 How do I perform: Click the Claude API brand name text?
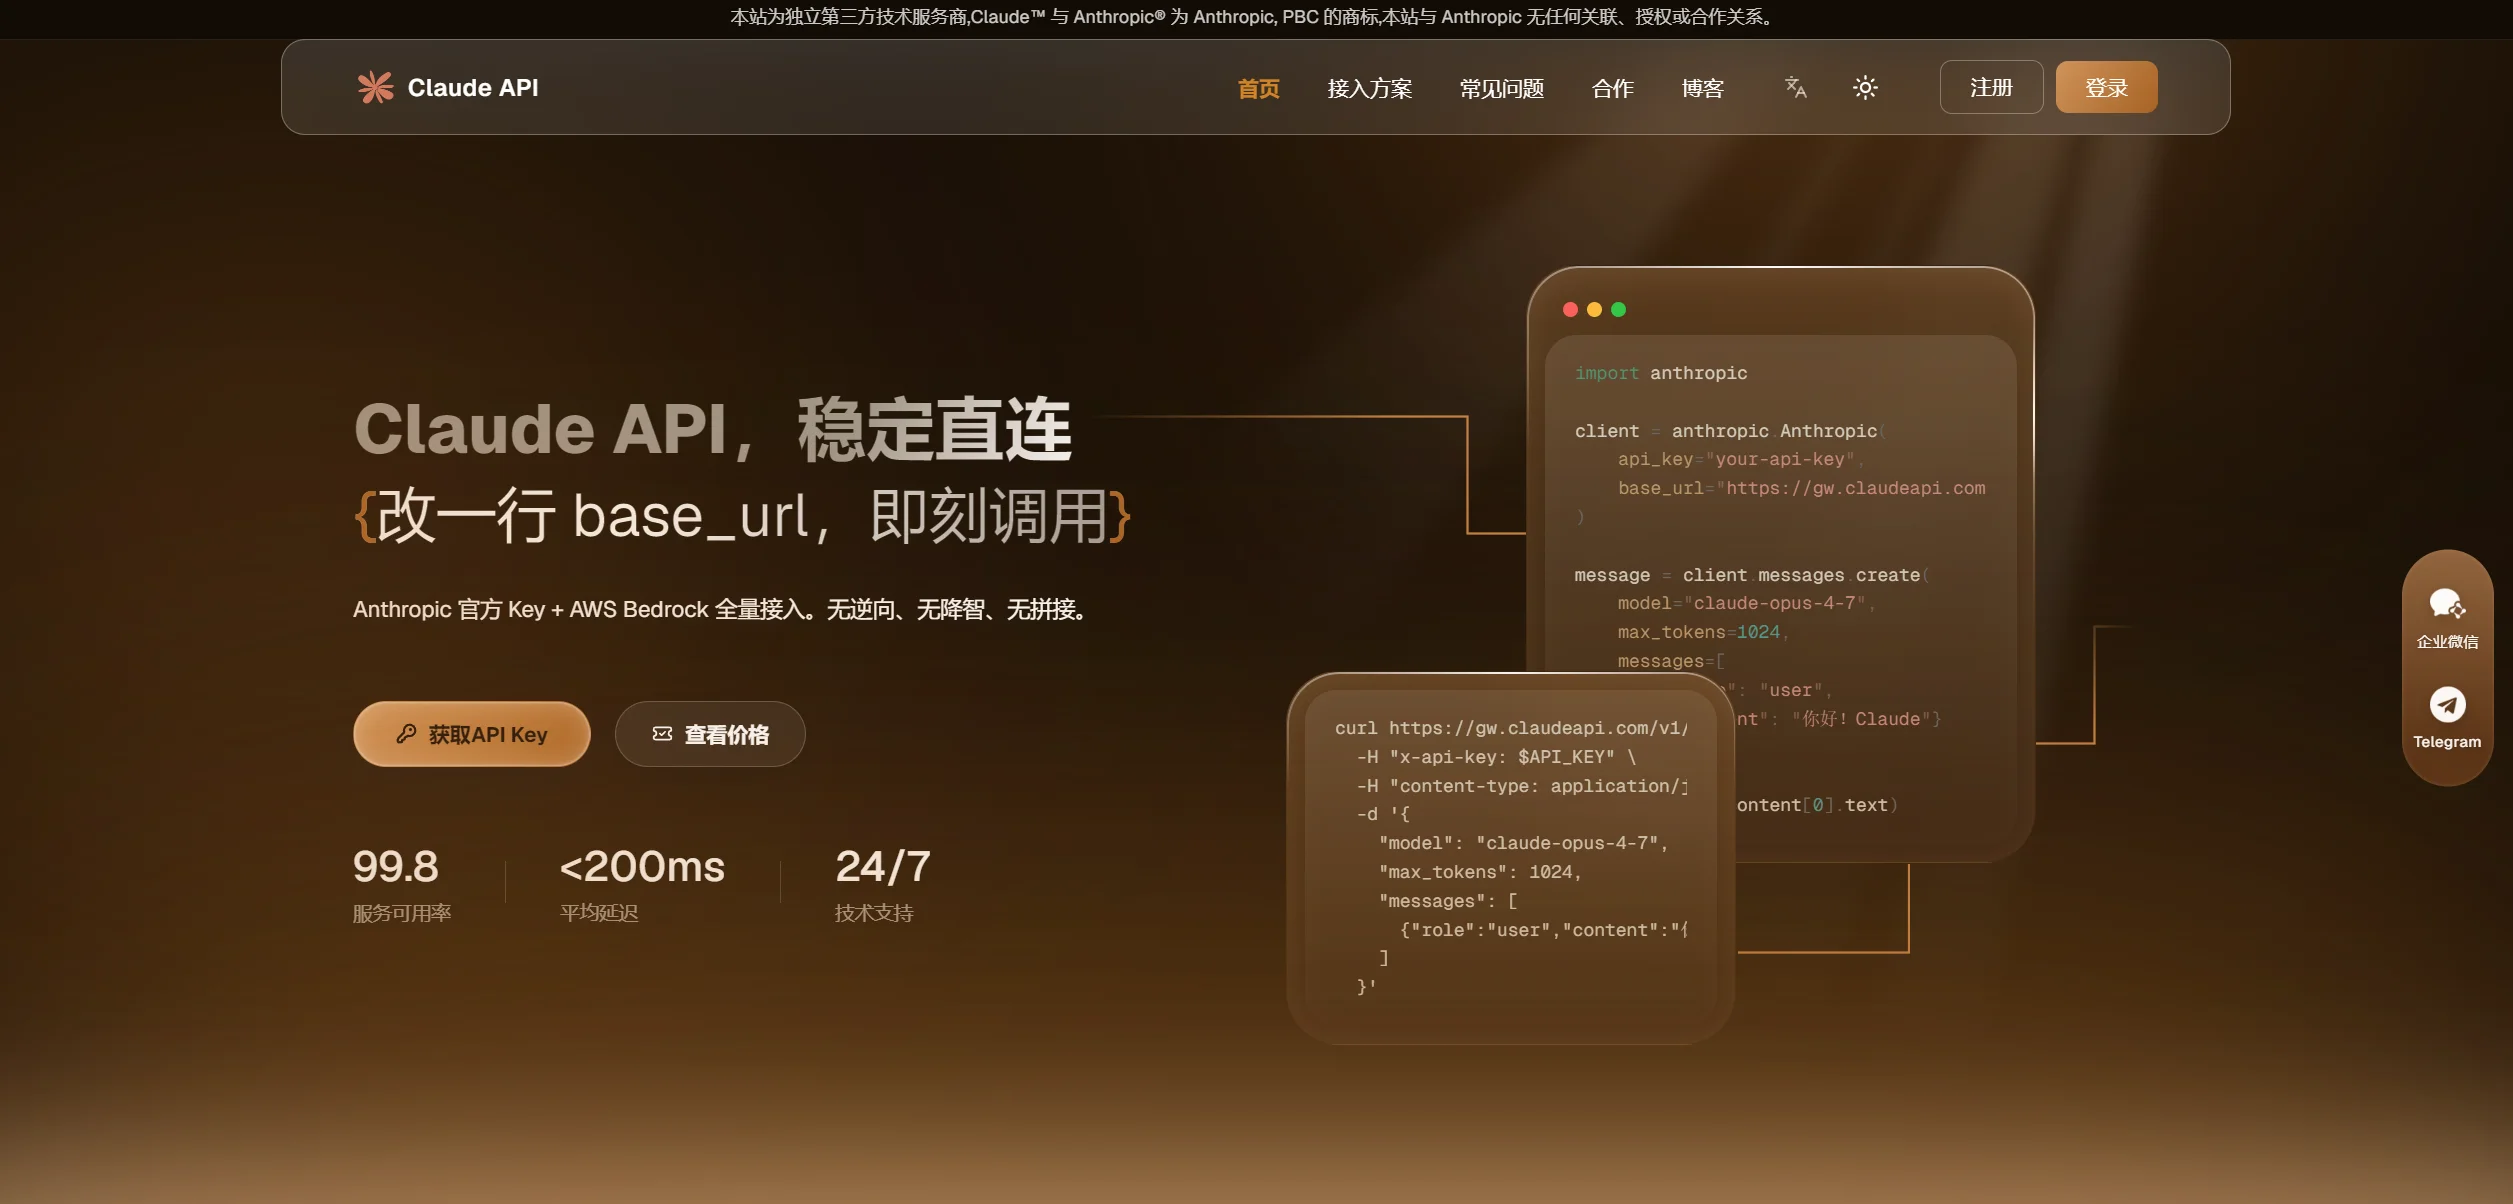pyautogui.click(x=473, y=88)
